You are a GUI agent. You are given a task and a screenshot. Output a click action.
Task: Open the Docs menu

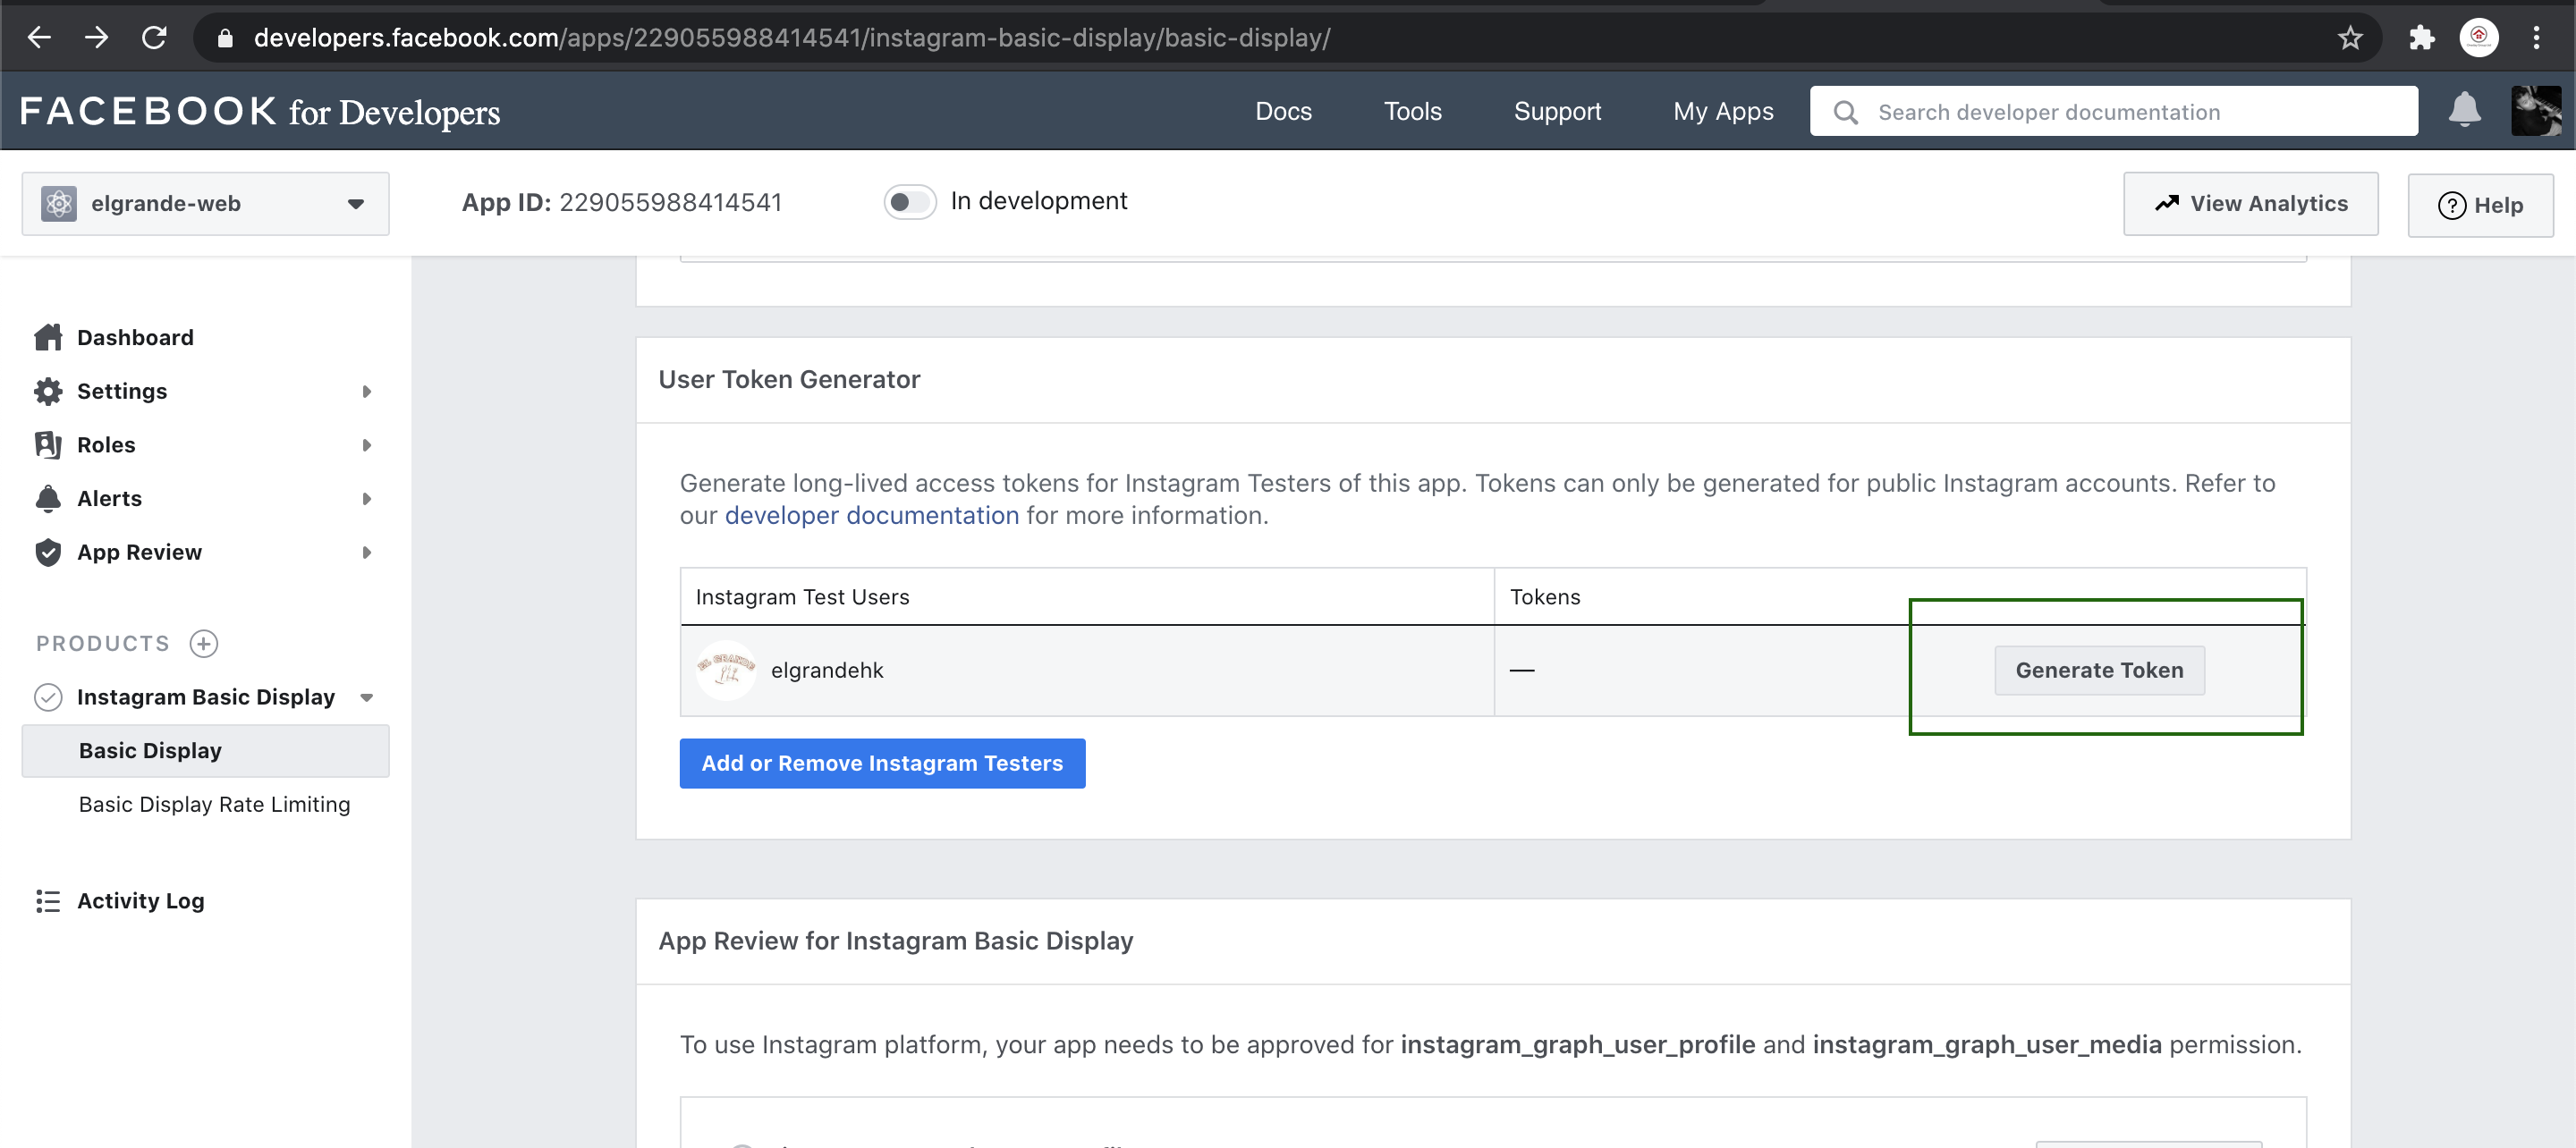coord(1284,111)
